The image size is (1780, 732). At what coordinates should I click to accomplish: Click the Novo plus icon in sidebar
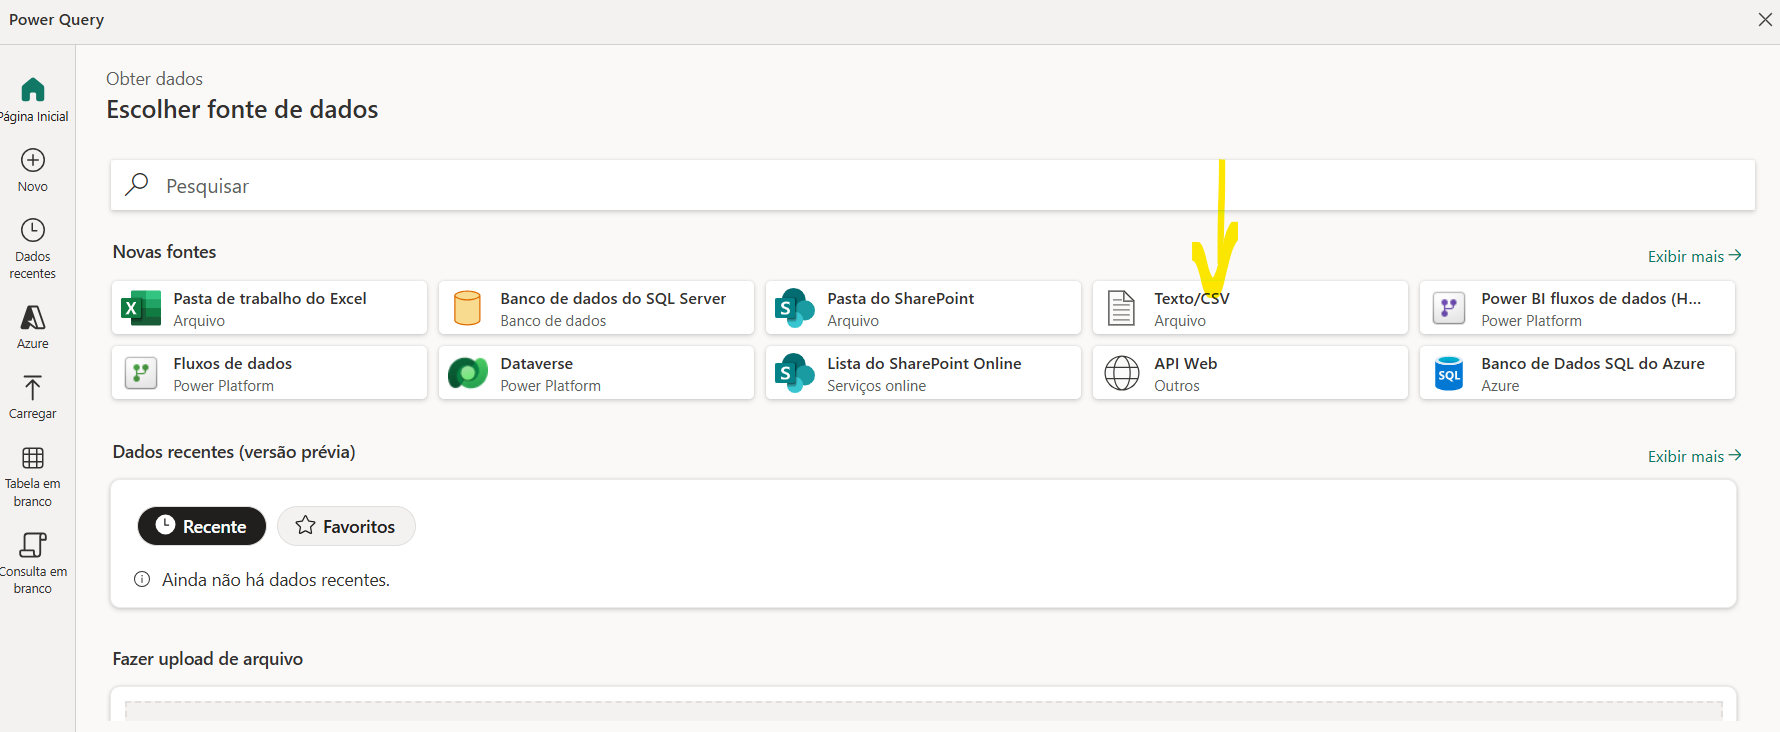(33, 160)
